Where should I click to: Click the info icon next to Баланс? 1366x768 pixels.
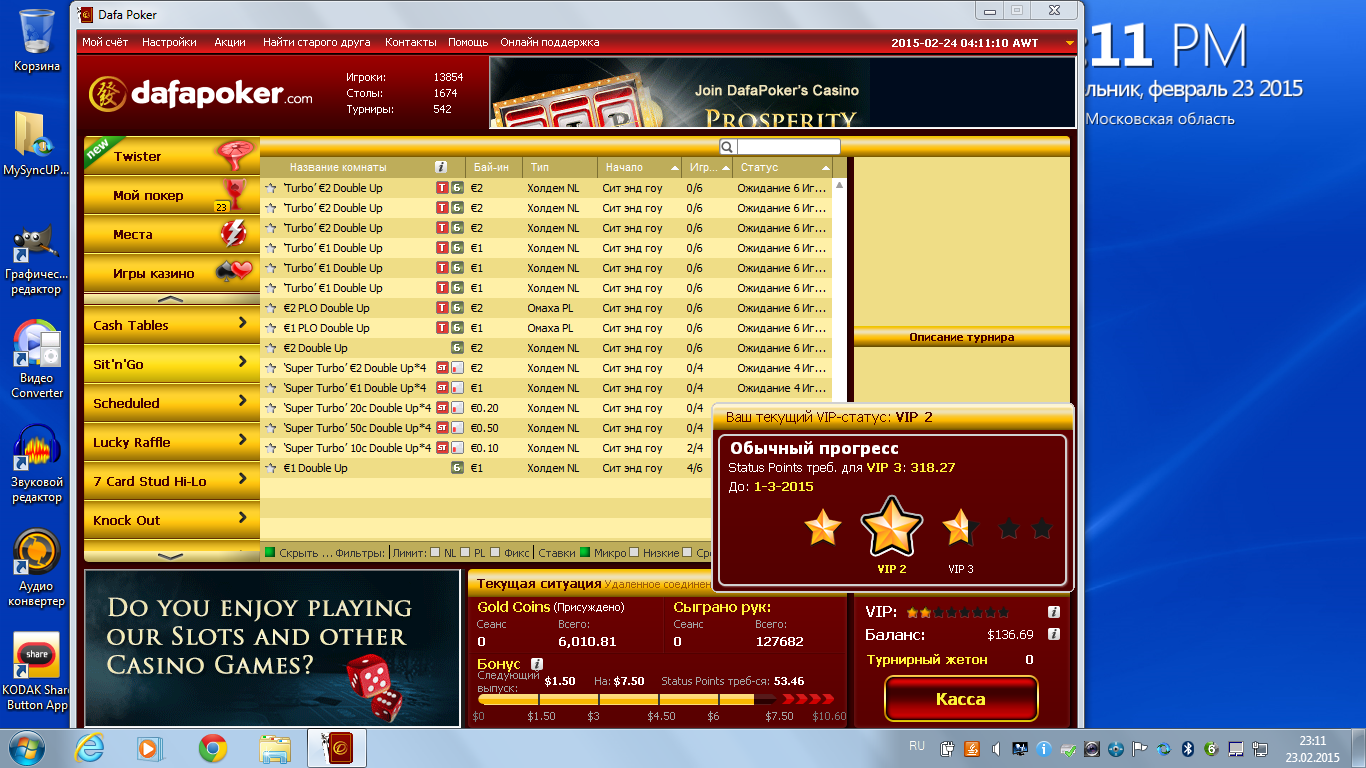1053,634
